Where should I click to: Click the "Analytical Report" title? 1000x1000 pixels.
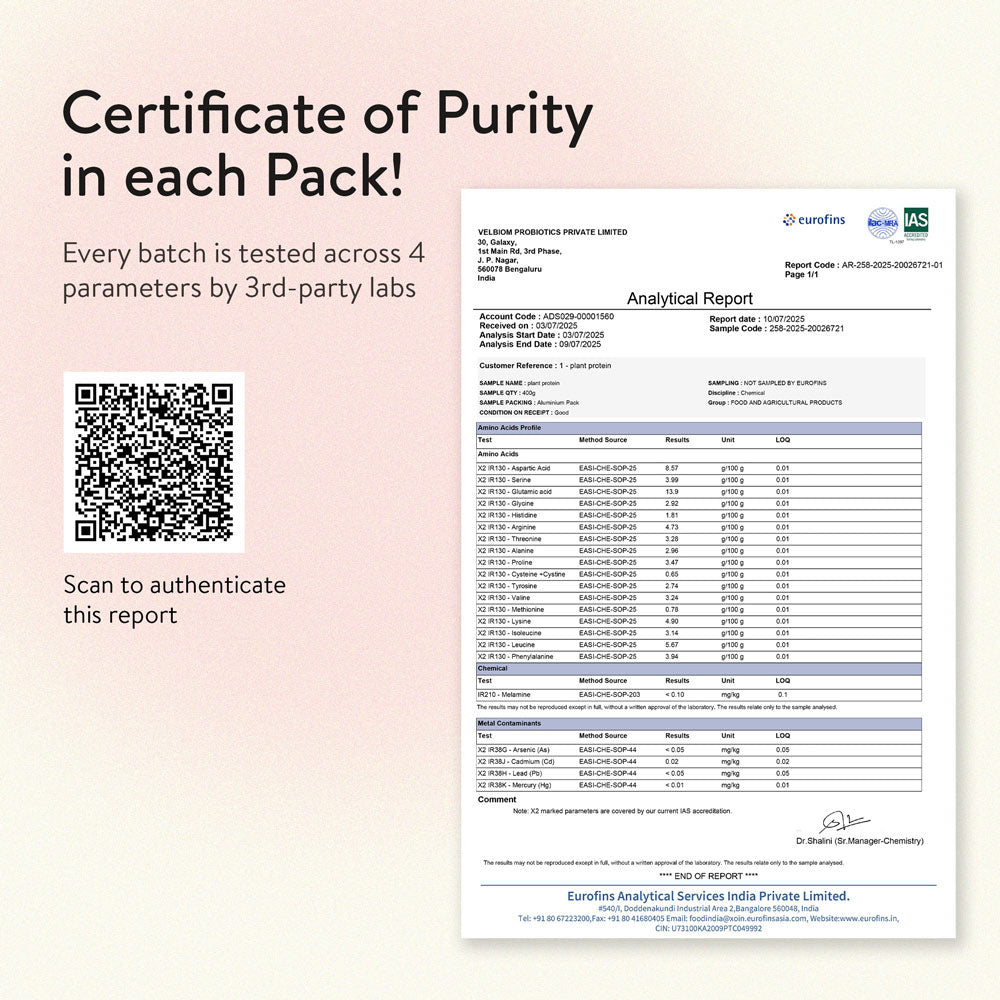pos(689,299)
